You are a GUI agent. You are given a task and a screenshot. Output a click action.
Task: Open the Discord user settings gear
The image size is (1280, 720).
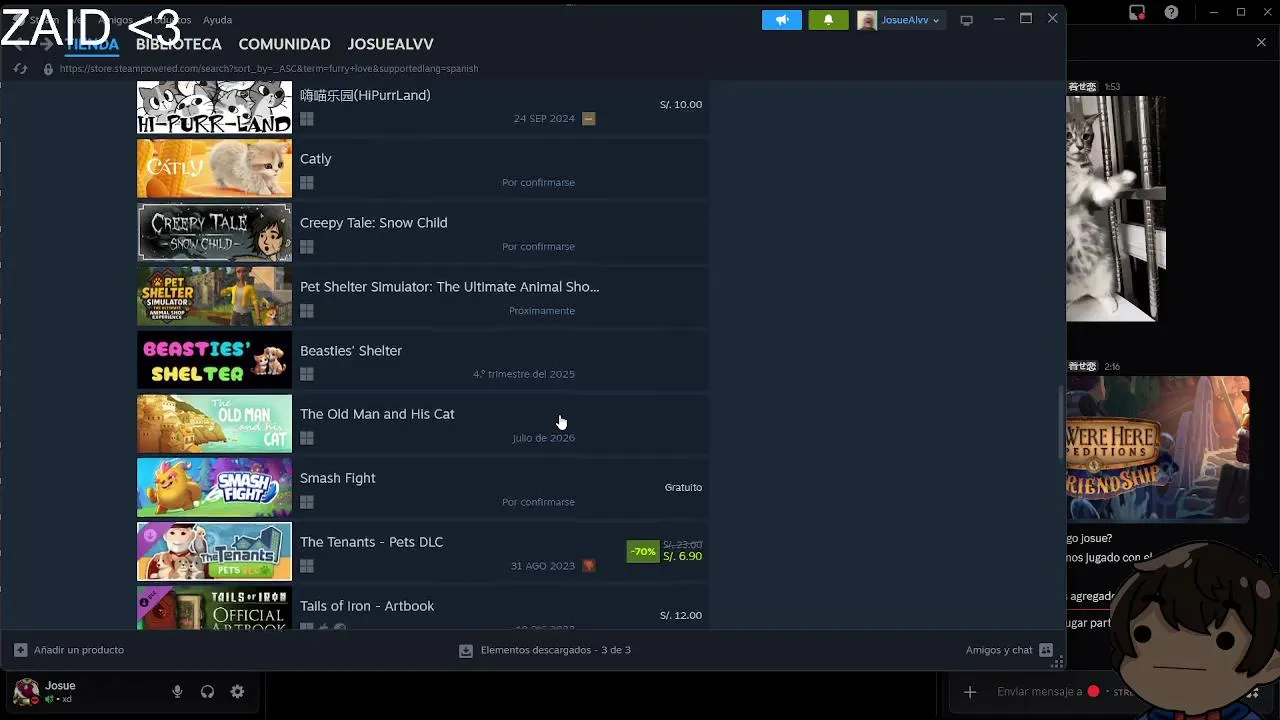[x=237, y=692]
